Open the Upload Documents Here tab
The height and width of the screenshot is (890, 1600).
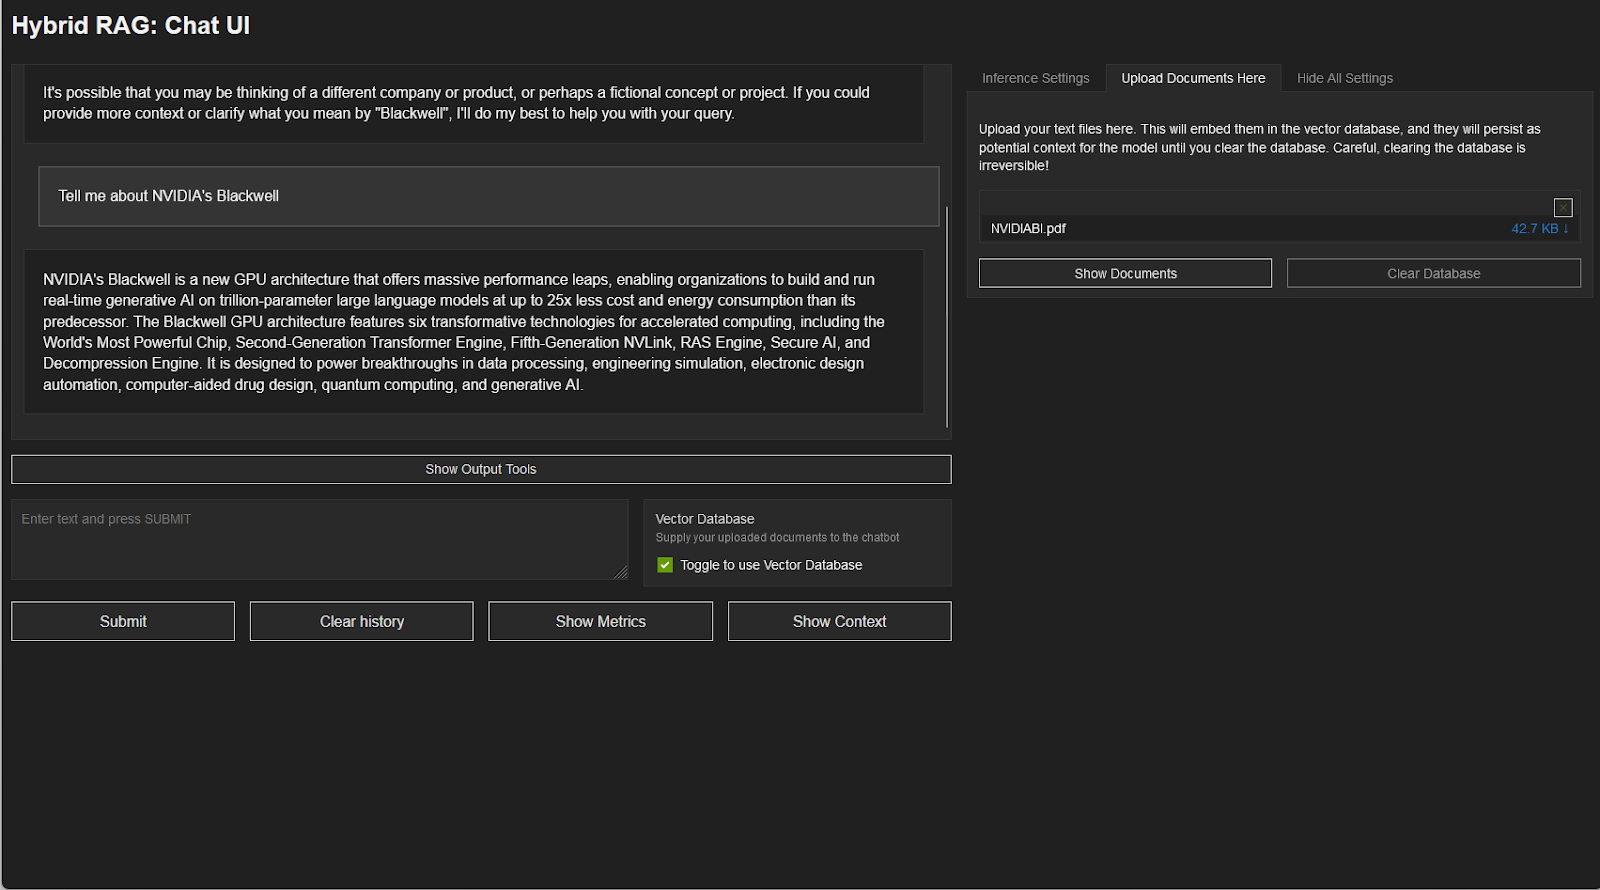(x=1193, y=78)
